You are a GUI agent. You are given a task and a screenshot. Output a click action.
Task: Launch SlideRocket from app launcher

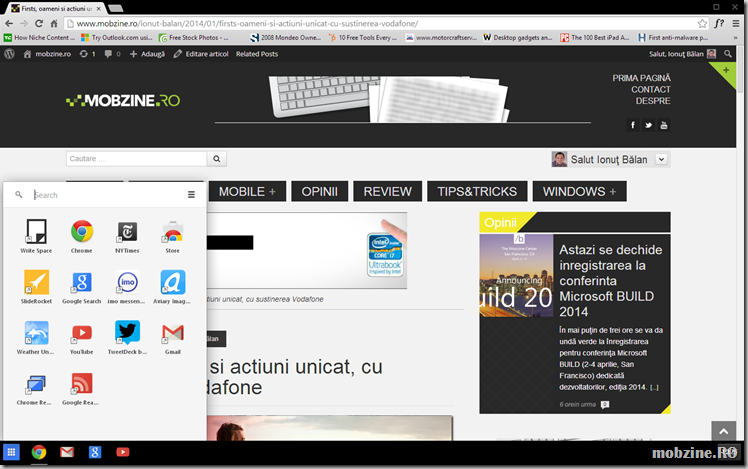(x=36, y=283)
